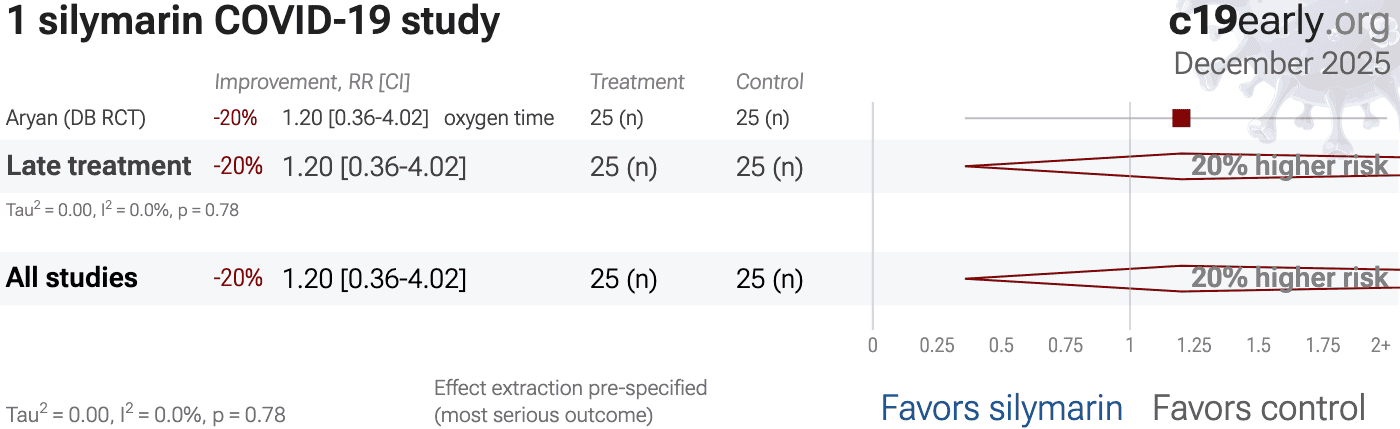
Task: Click the title '1 silymarin COVID-19 study'
Action: (x=253, y=22)
